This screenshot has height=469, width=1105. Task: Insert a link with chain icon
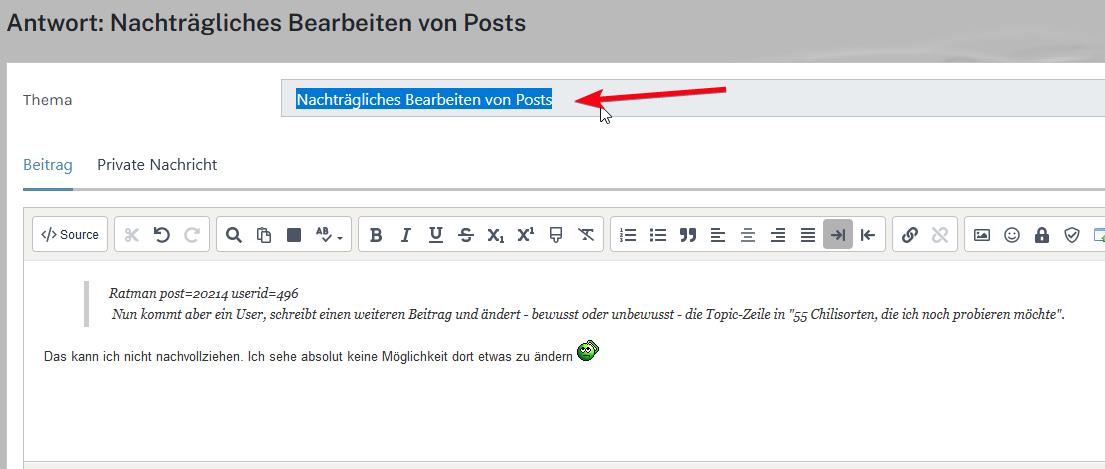click(x=910, y=235)
